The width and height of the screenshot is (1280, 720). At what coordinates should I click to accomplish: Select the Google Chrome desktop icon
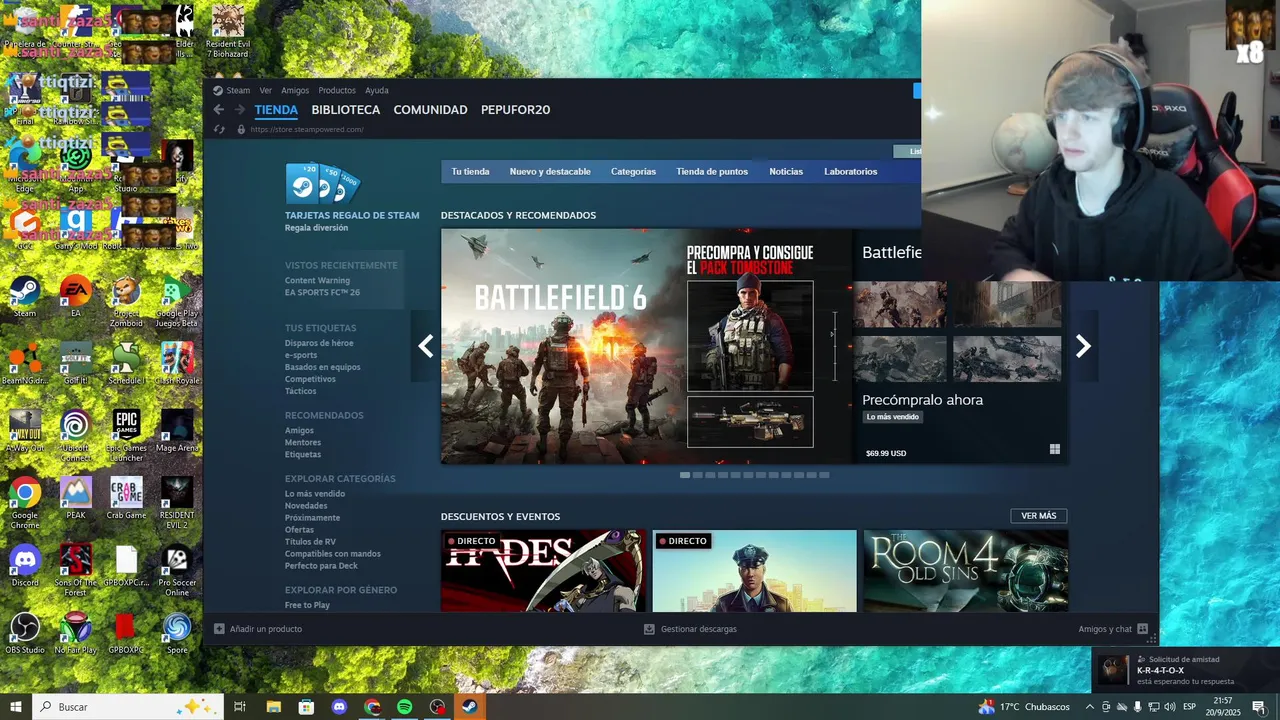point(25,502)
